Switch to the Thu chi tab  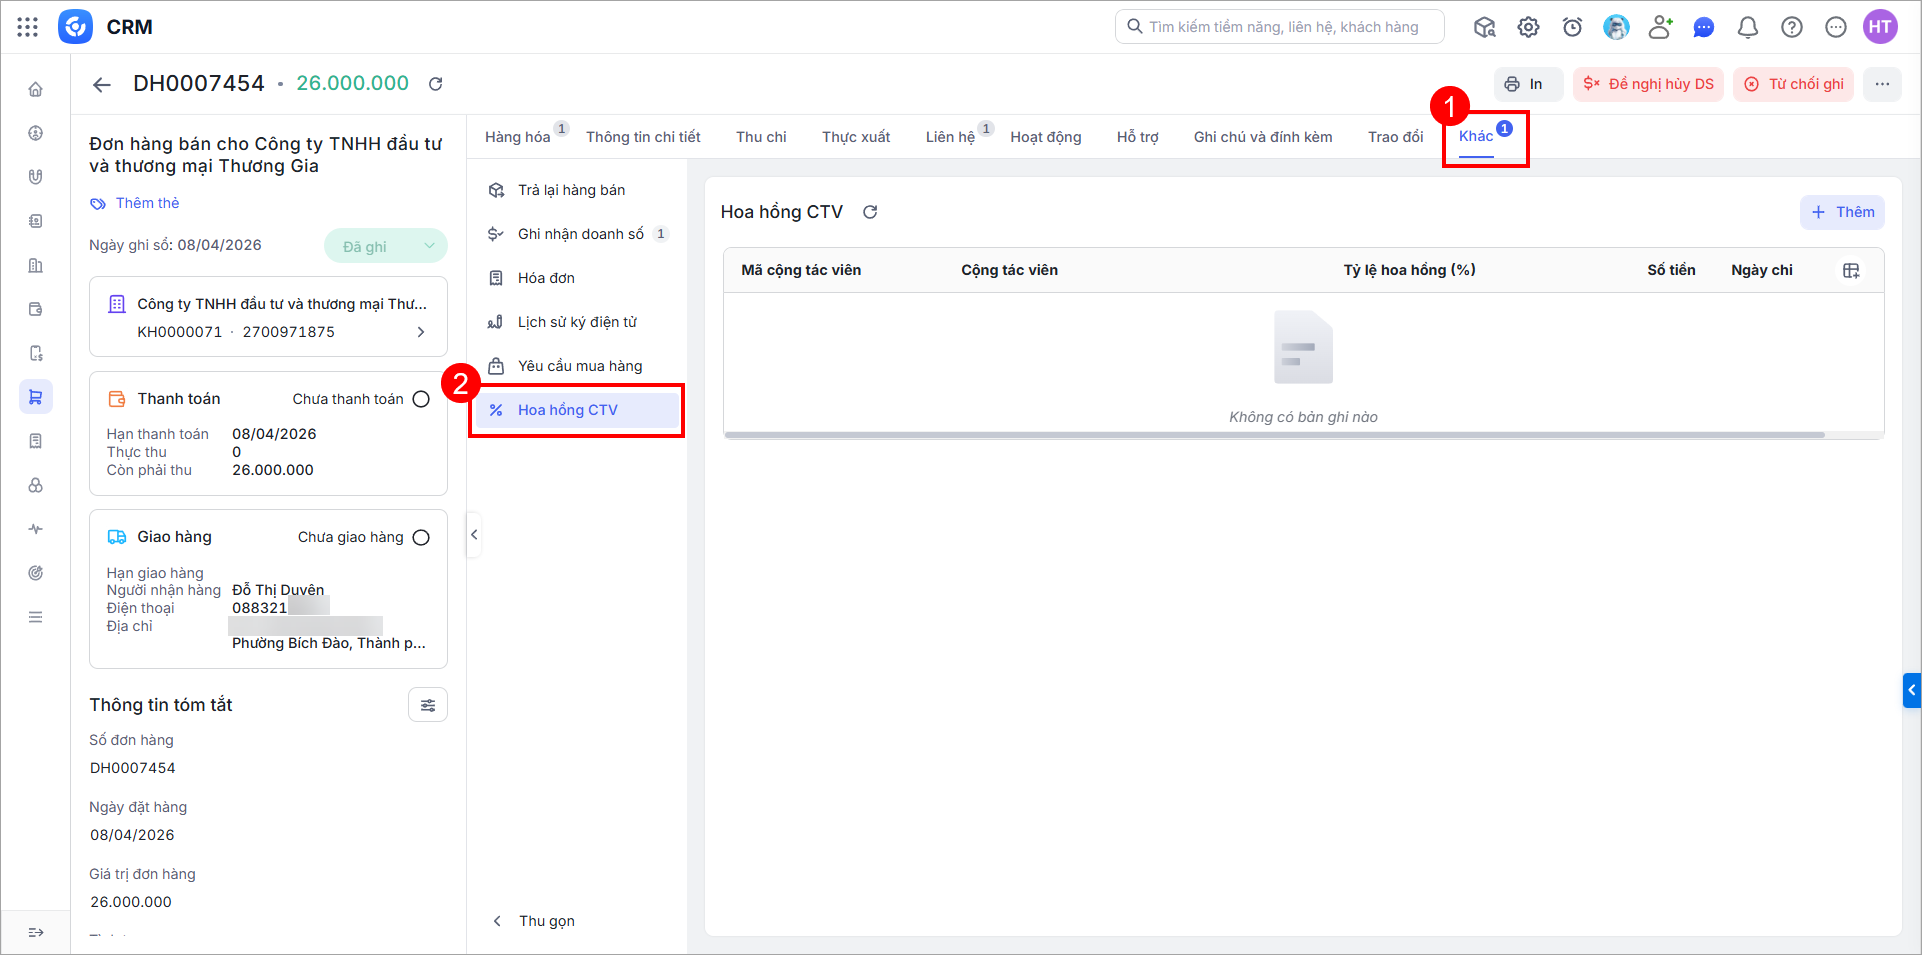(761, 137)
